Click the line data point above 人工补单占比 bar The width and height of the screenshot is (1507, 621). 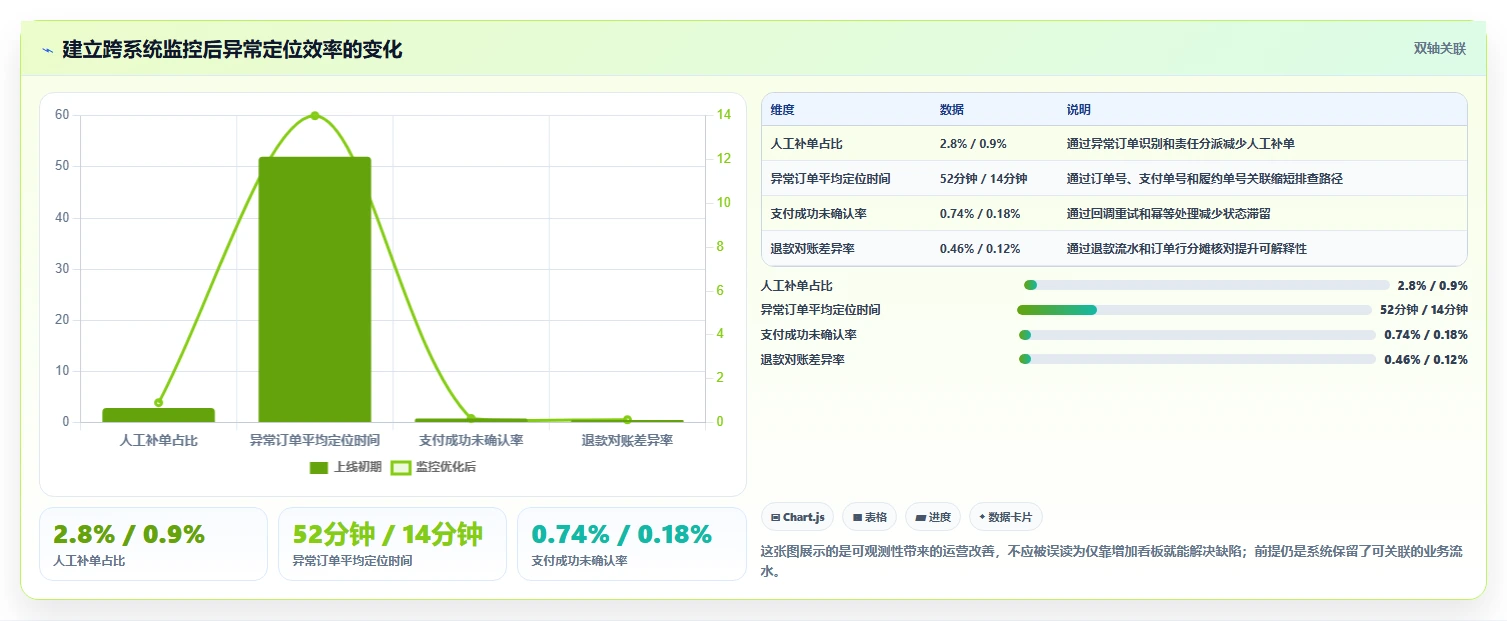[x=159, y=402]
